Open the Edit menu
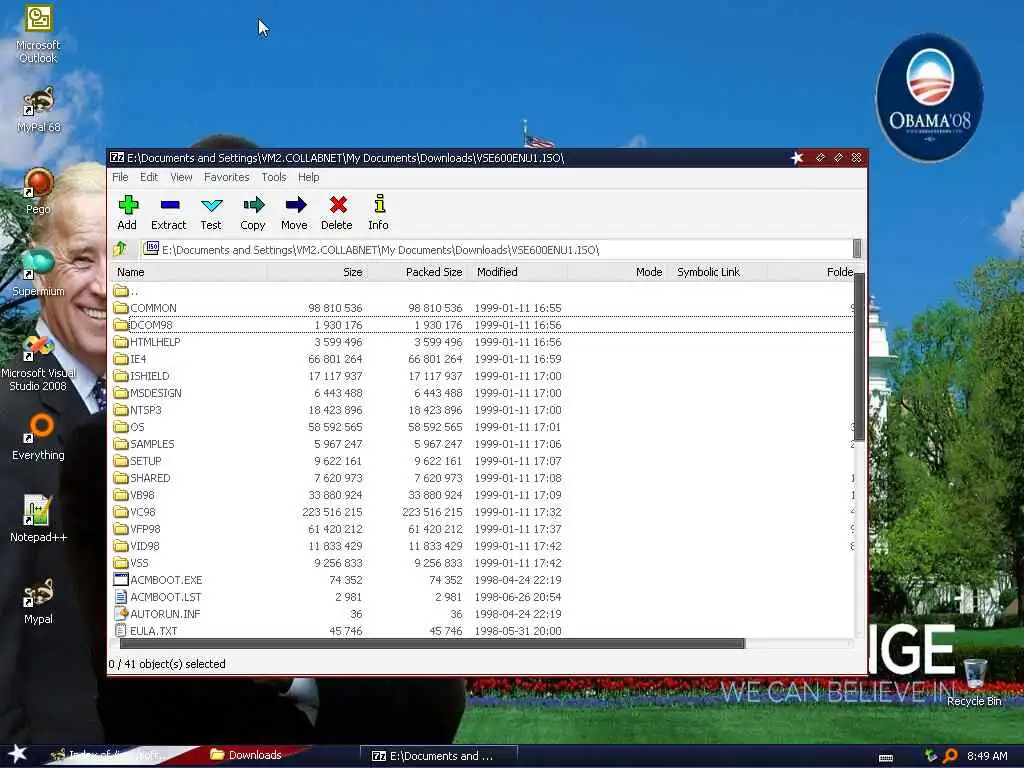 tap(149, 177)
